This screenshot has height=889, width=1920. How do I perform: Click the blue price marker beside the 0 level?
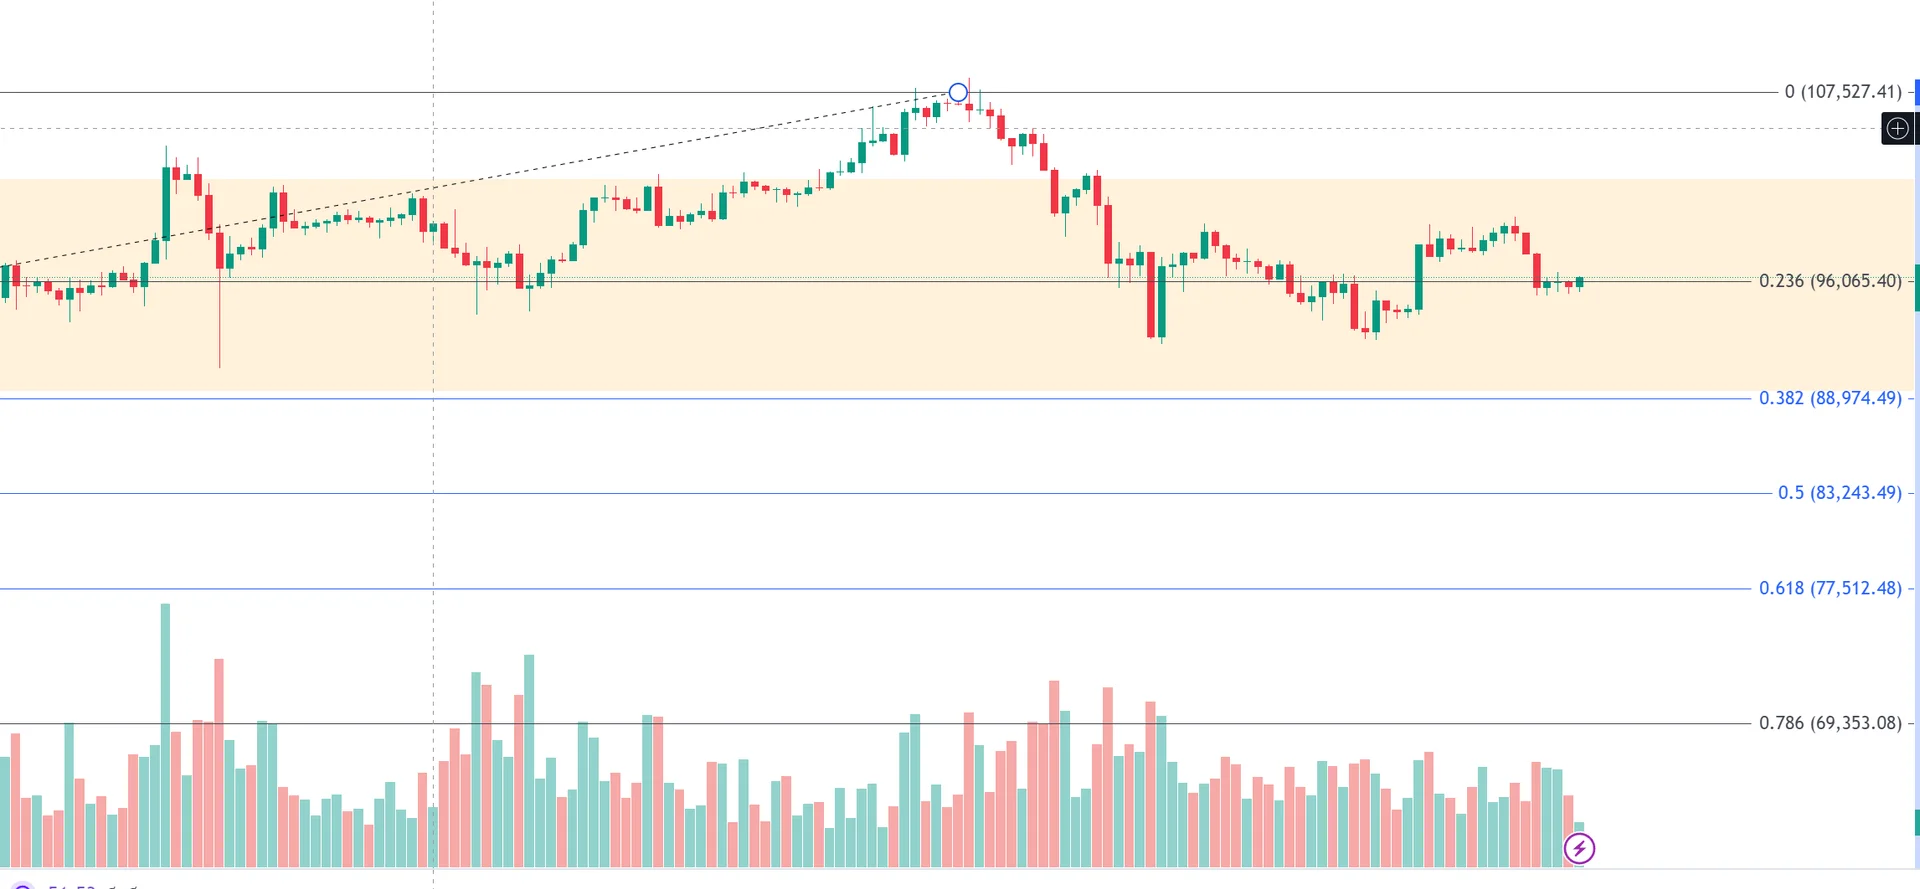1916,92
